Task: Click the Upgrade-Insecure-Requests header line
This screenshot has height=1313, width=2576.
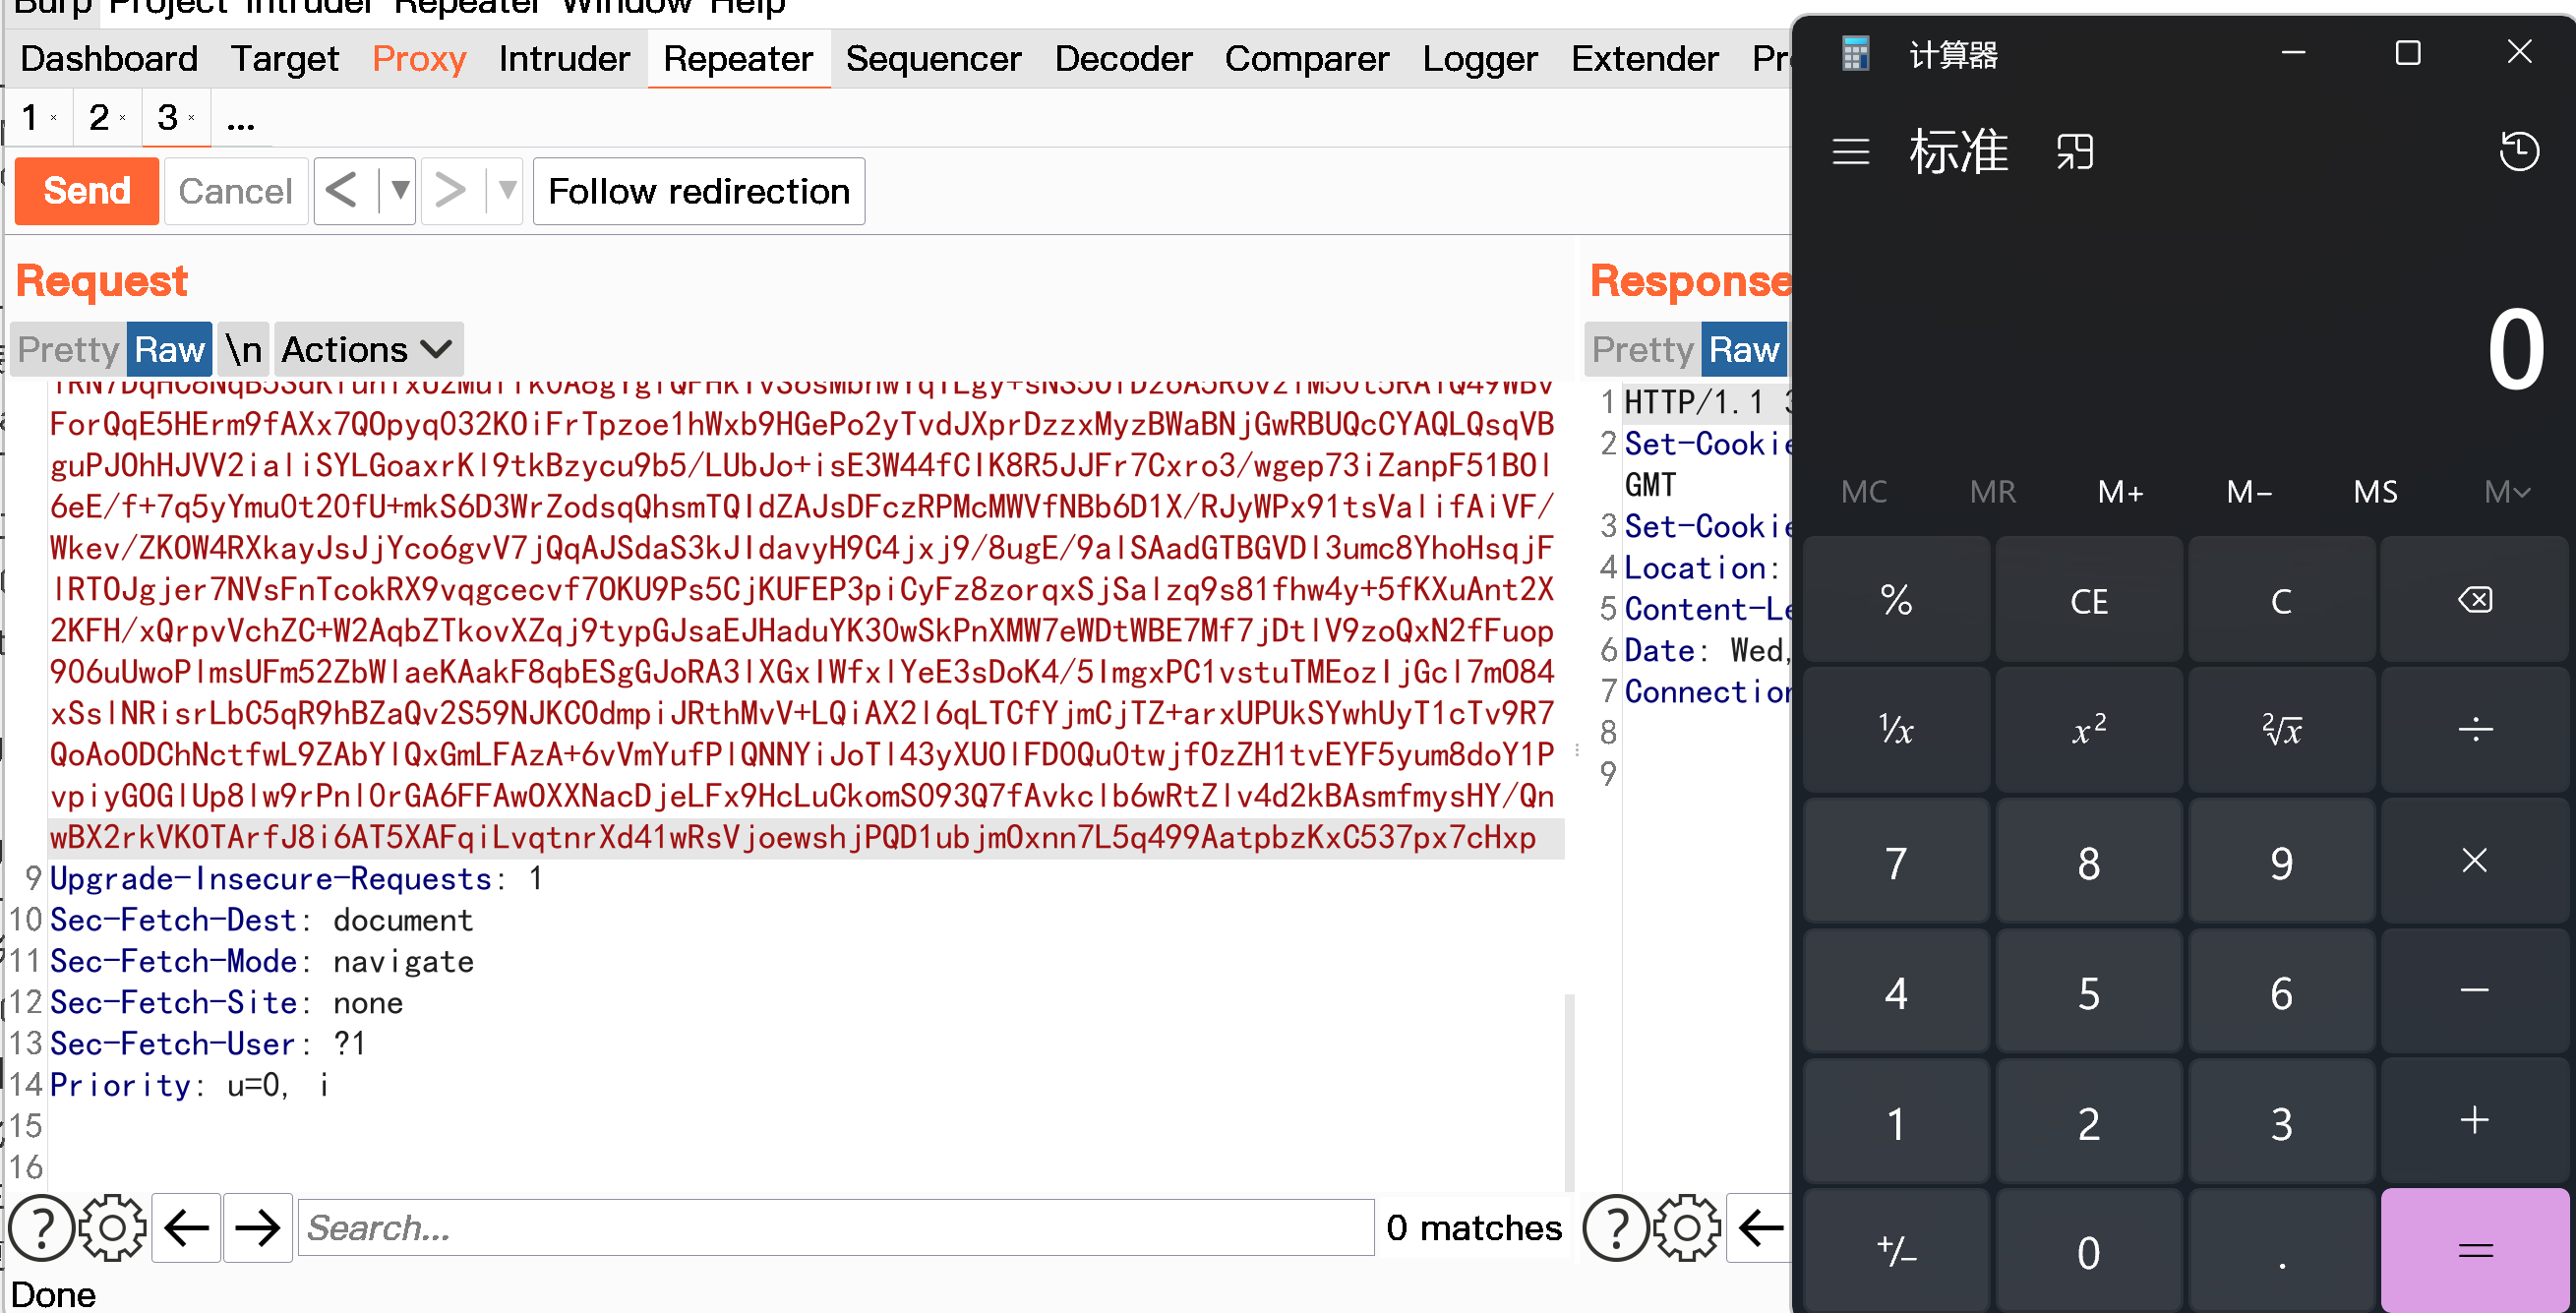Action: (296, 879)
